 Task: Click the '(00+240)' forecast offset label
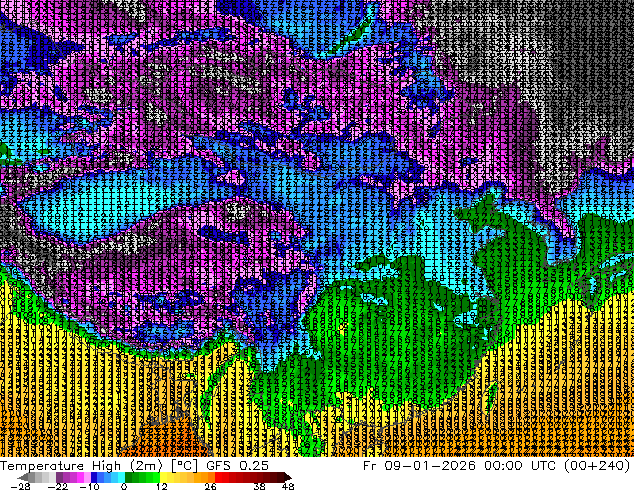pos(596,466)
